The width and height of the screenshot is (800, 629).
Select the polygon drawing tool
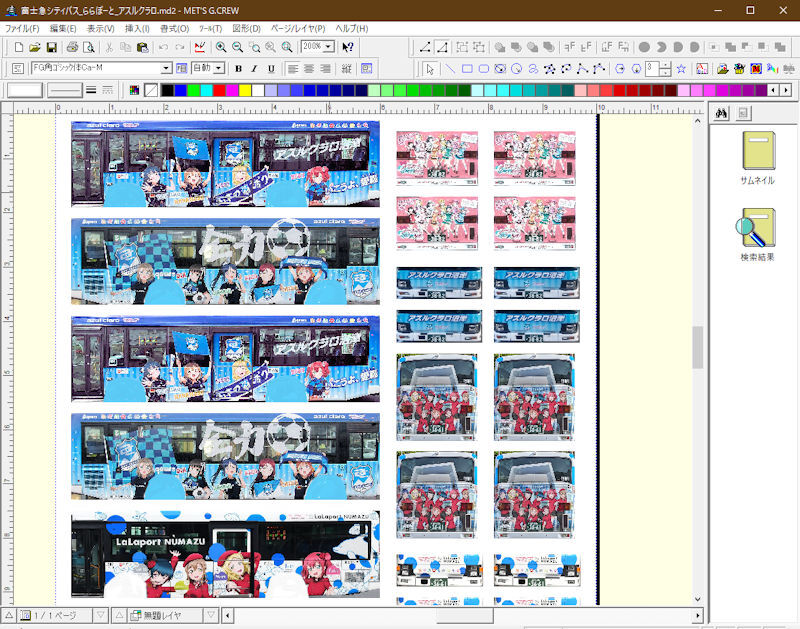click(x=549, y=69)
